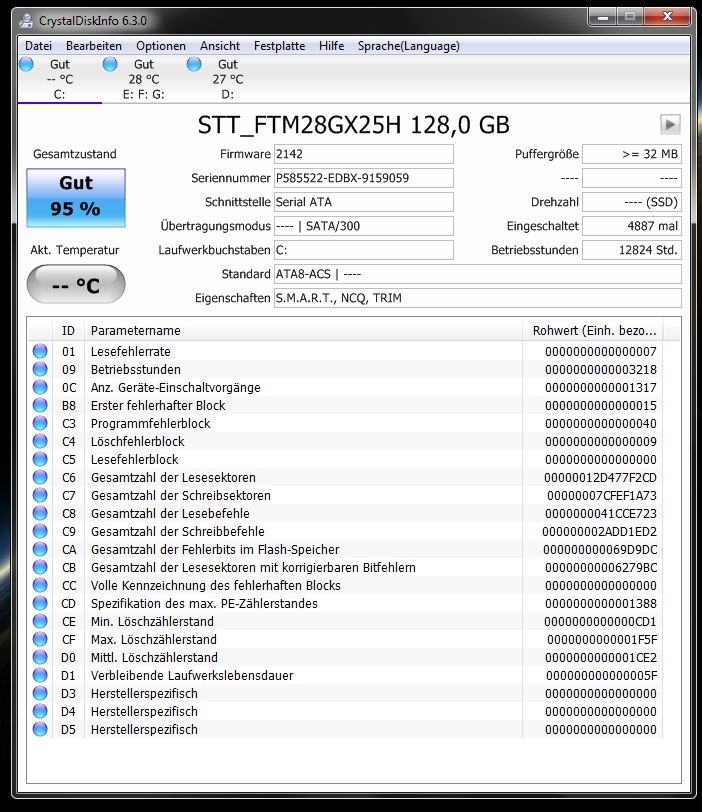Image resolution: width=702 pixels, height=812 pixels.
Task: Click the Firmware field 2142
Action: pos(363,154)
